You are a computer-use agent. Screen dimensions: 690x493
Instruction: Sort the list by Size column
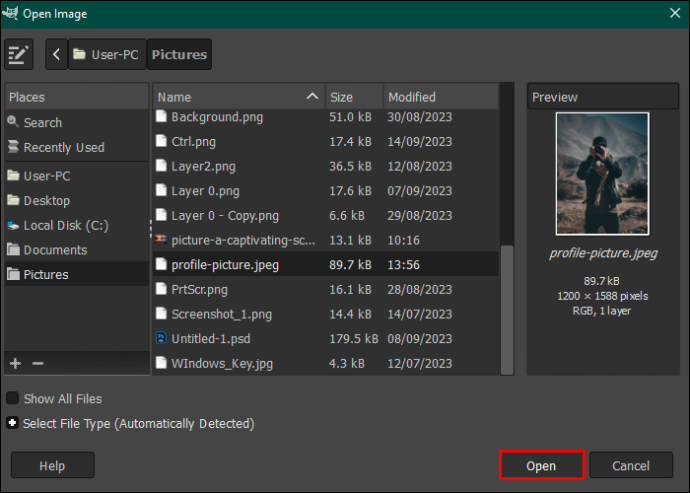354,97
